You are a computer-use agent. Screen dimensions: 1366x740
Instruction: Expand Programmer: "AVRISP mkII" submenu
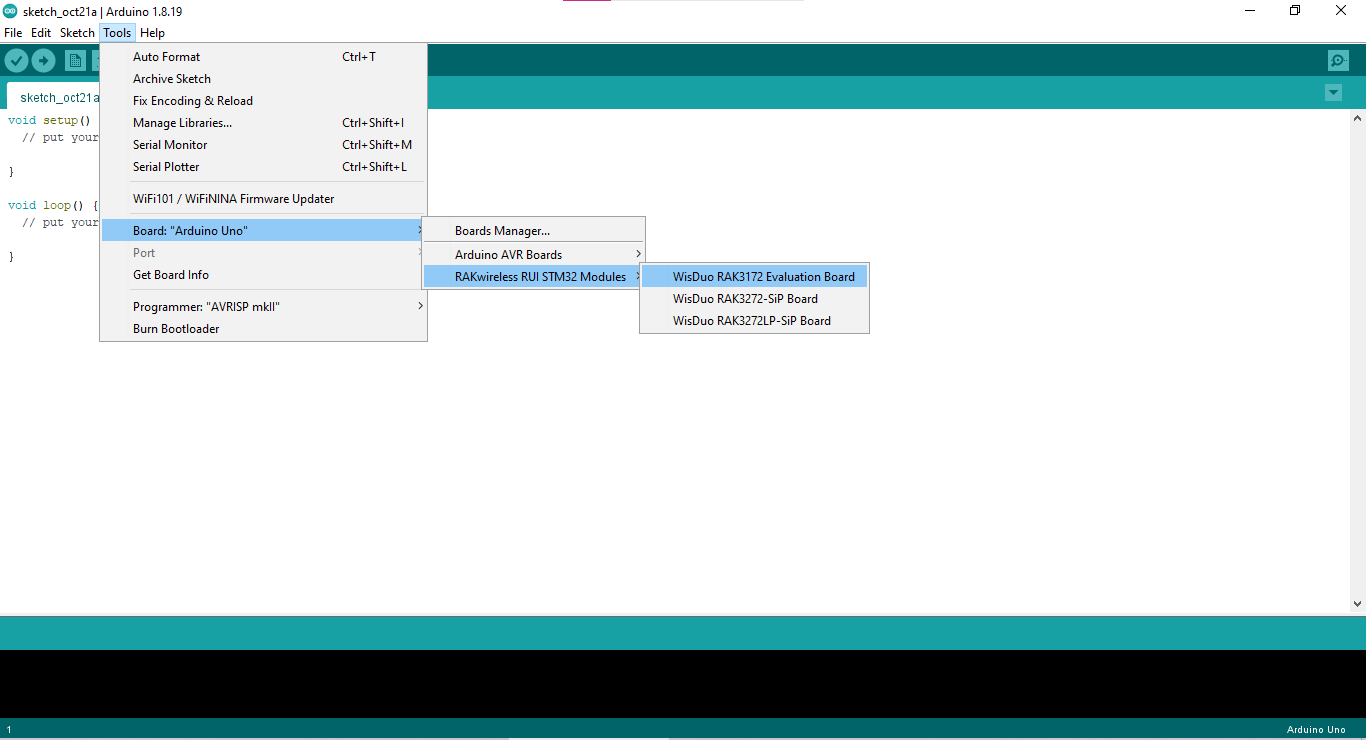click(x=264, y=307)
